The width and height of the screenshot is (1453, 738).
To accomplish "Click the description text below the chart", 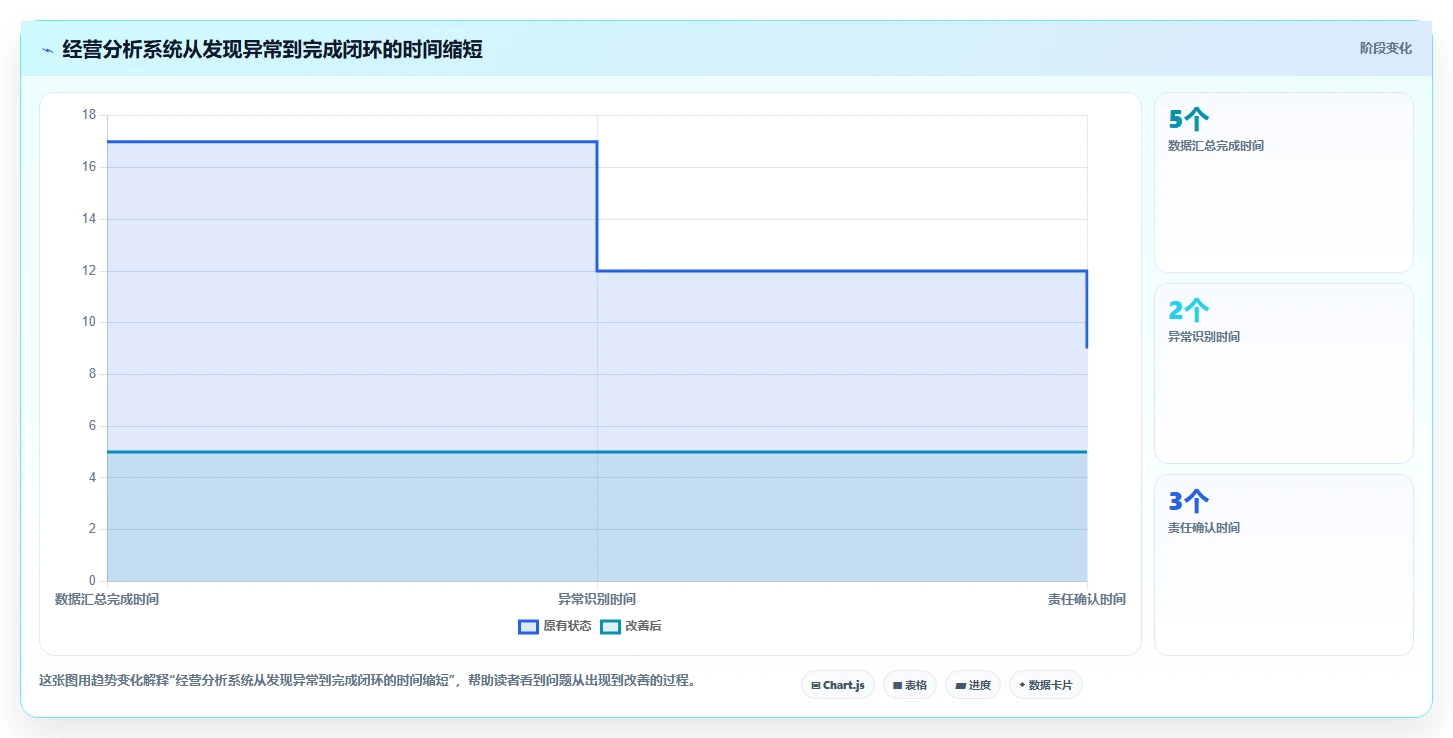I will (x=367, y=681).
